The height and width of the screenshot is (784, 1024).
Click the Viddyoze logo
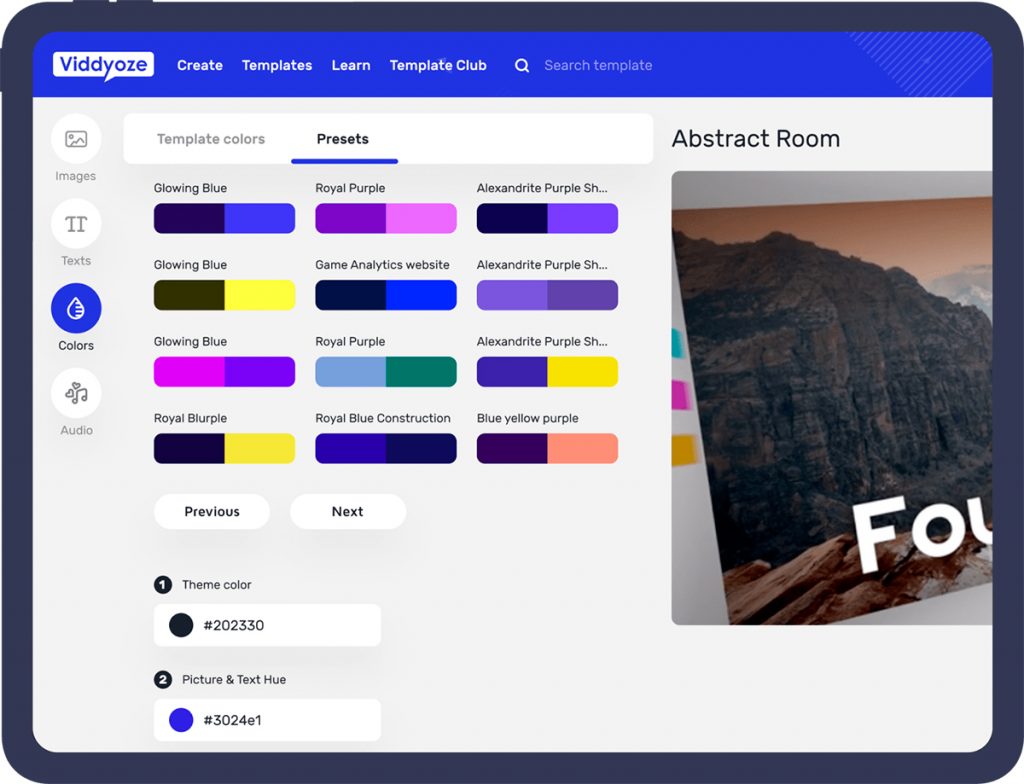click(103, 64)
